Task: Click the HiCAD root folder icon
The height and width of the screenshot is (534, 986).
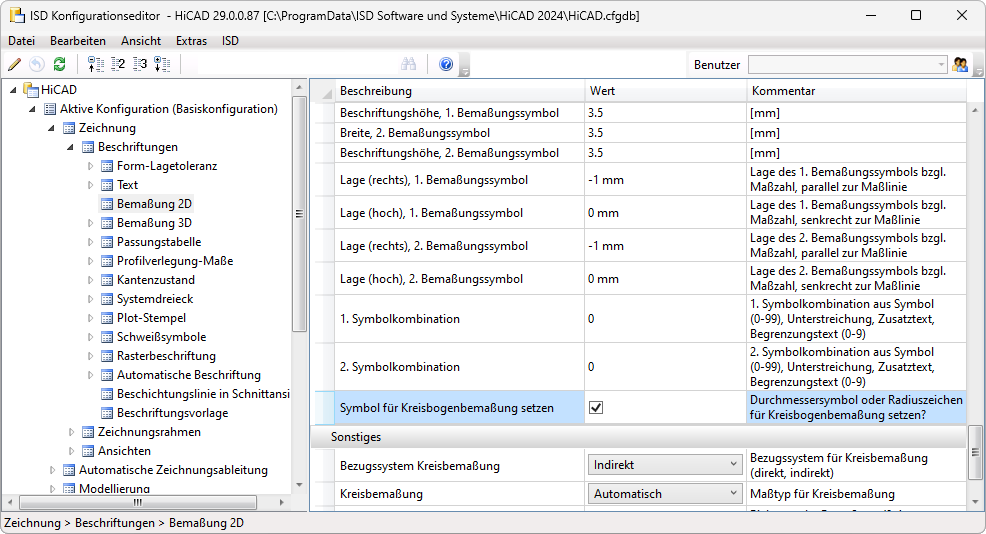Action: (31, 89)
